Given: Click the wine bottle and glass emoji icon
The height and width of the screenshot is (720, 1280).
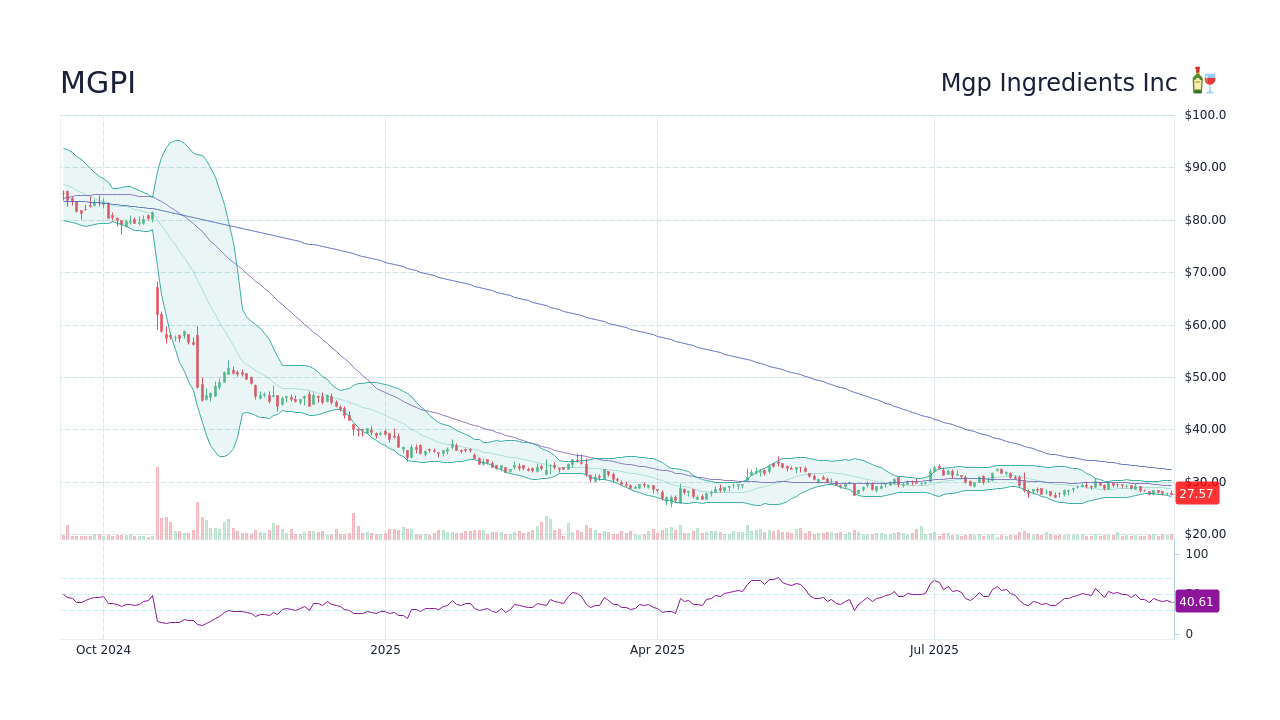Looking at the screenshot, I should click(x=1202, y=81).
